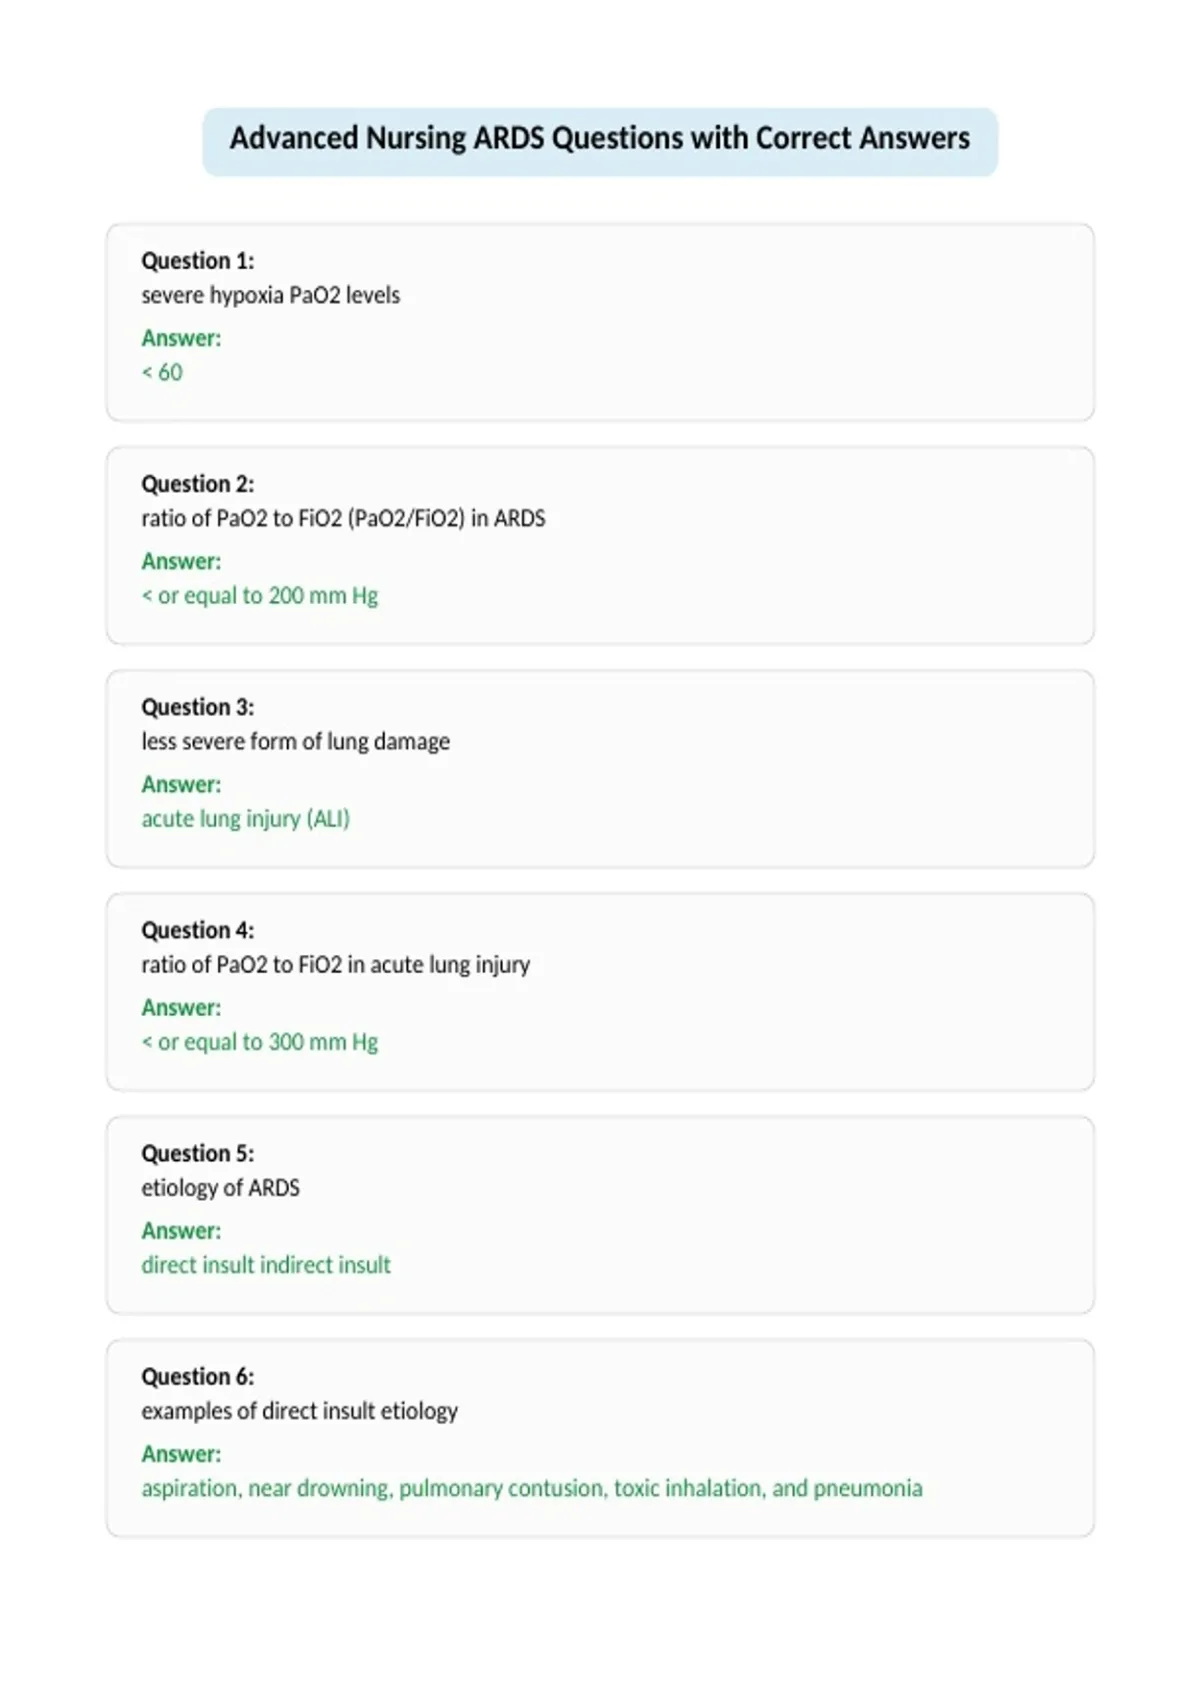This screenshot has width=1200, height=1700.
Task: Click answer '< or equal to 300 mm Hg'
Action: (x=260, y=1042)
